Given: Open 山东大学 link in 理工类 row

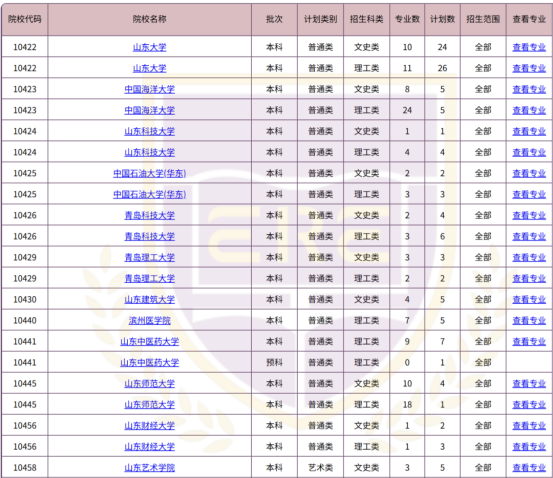Looking at the screenshot, I should [x=149, y=68].
